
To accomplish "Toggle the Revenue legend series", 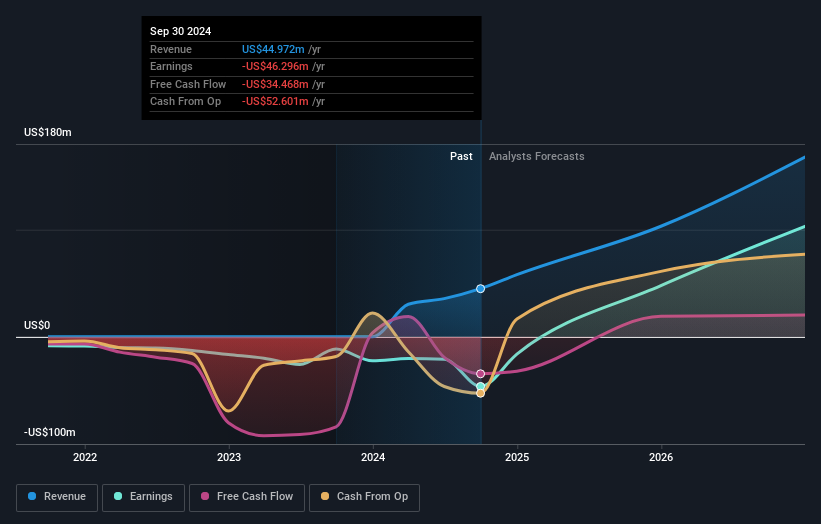I will pos(57,497).
